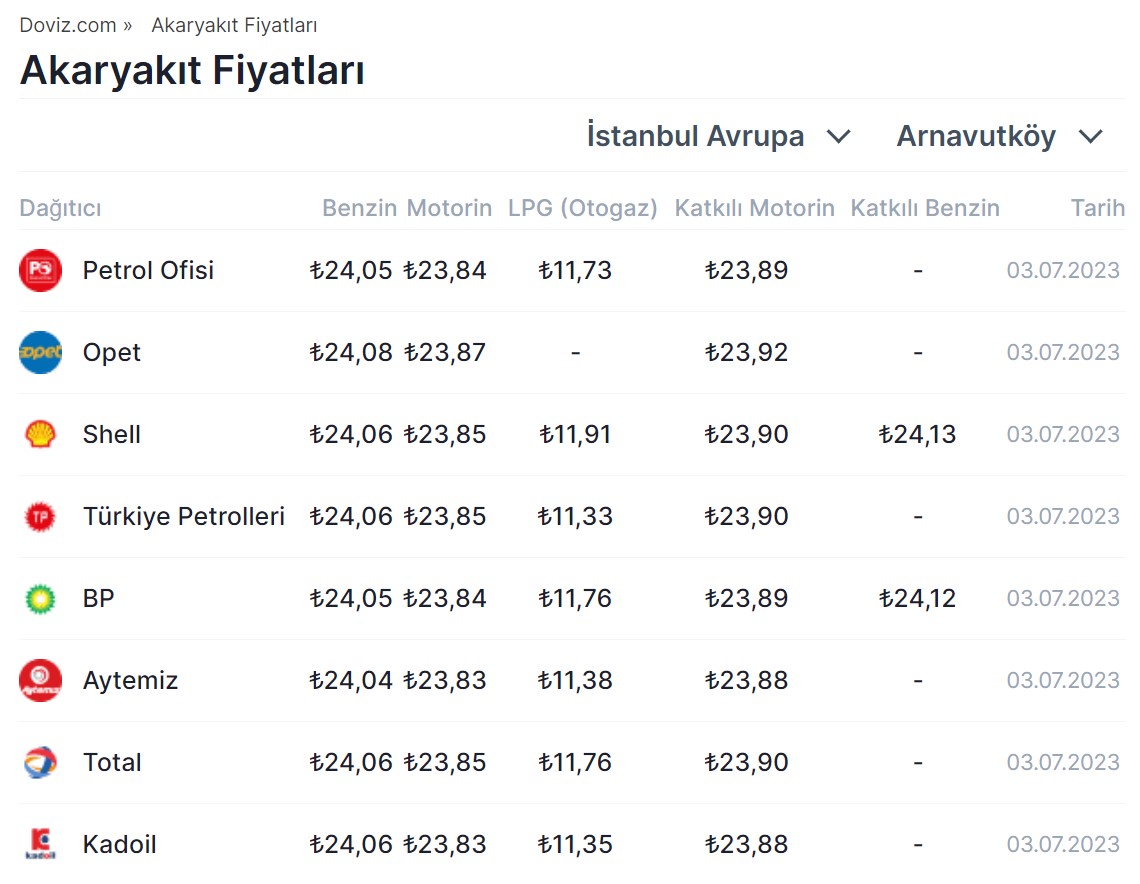Click the Opet brand logo
Screen dimensions: 1140x884
click(40, 353)
